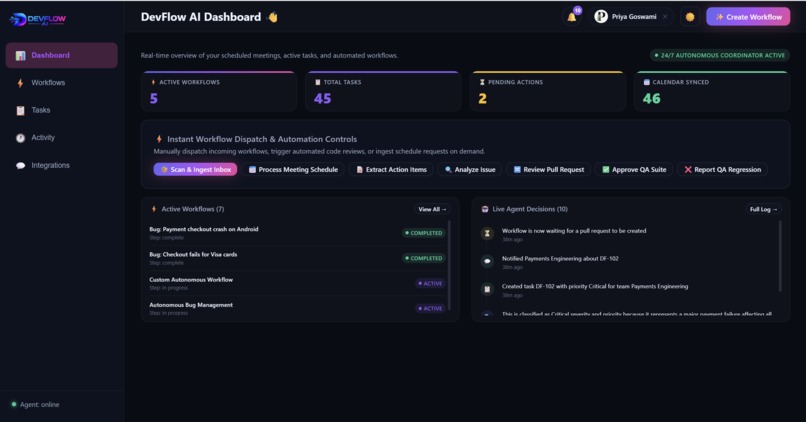Open Integrations in the sidebar
Viewport: 806px width, 422px height.
click(x=62, y=166)
